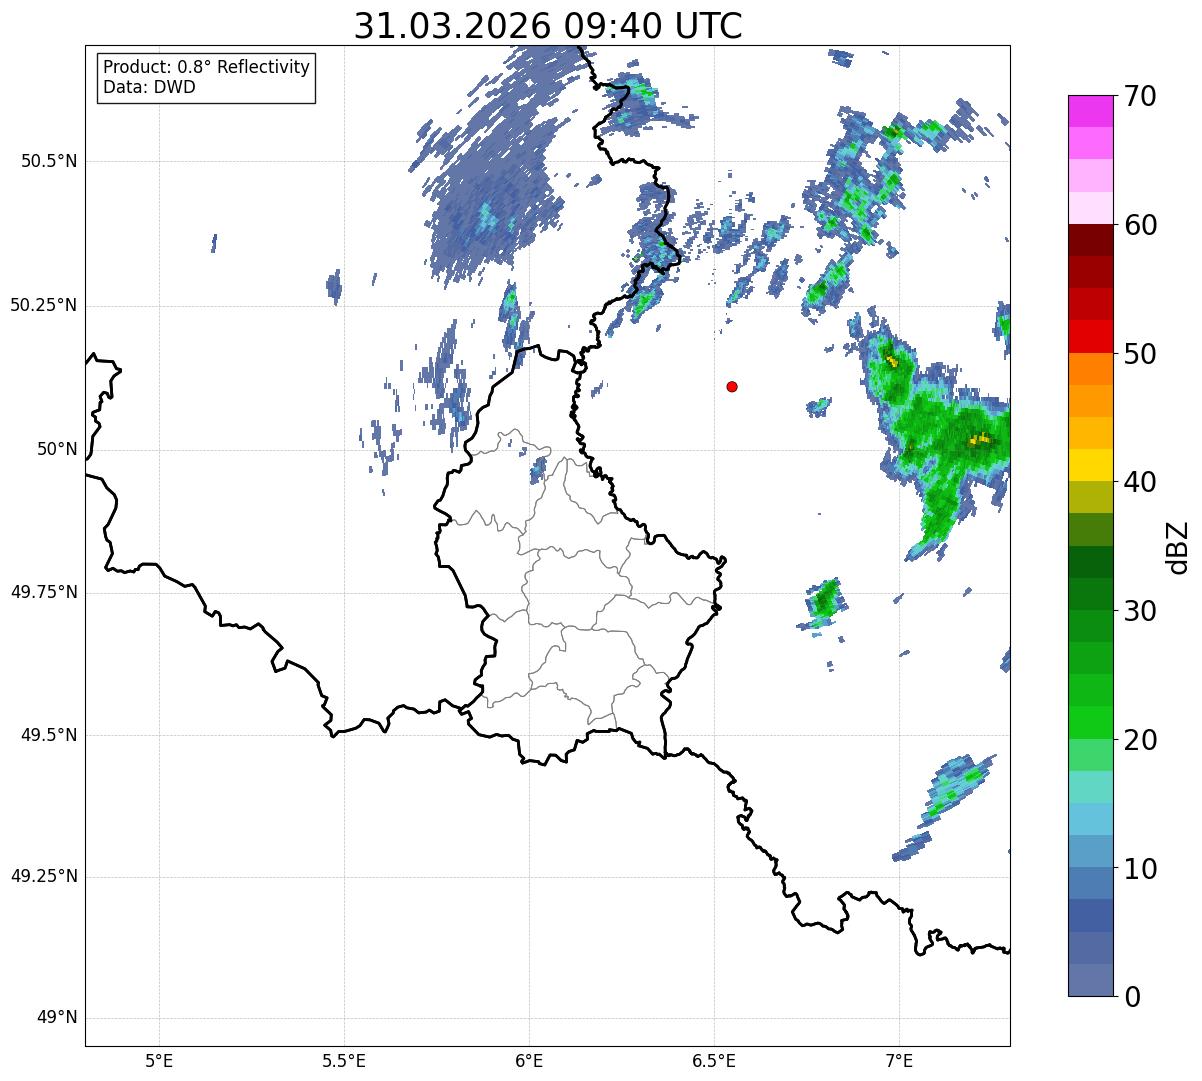Screen dimensions: 1202x1081
Task: Click the colorbar tick label 60
Action: point(1140,225)
